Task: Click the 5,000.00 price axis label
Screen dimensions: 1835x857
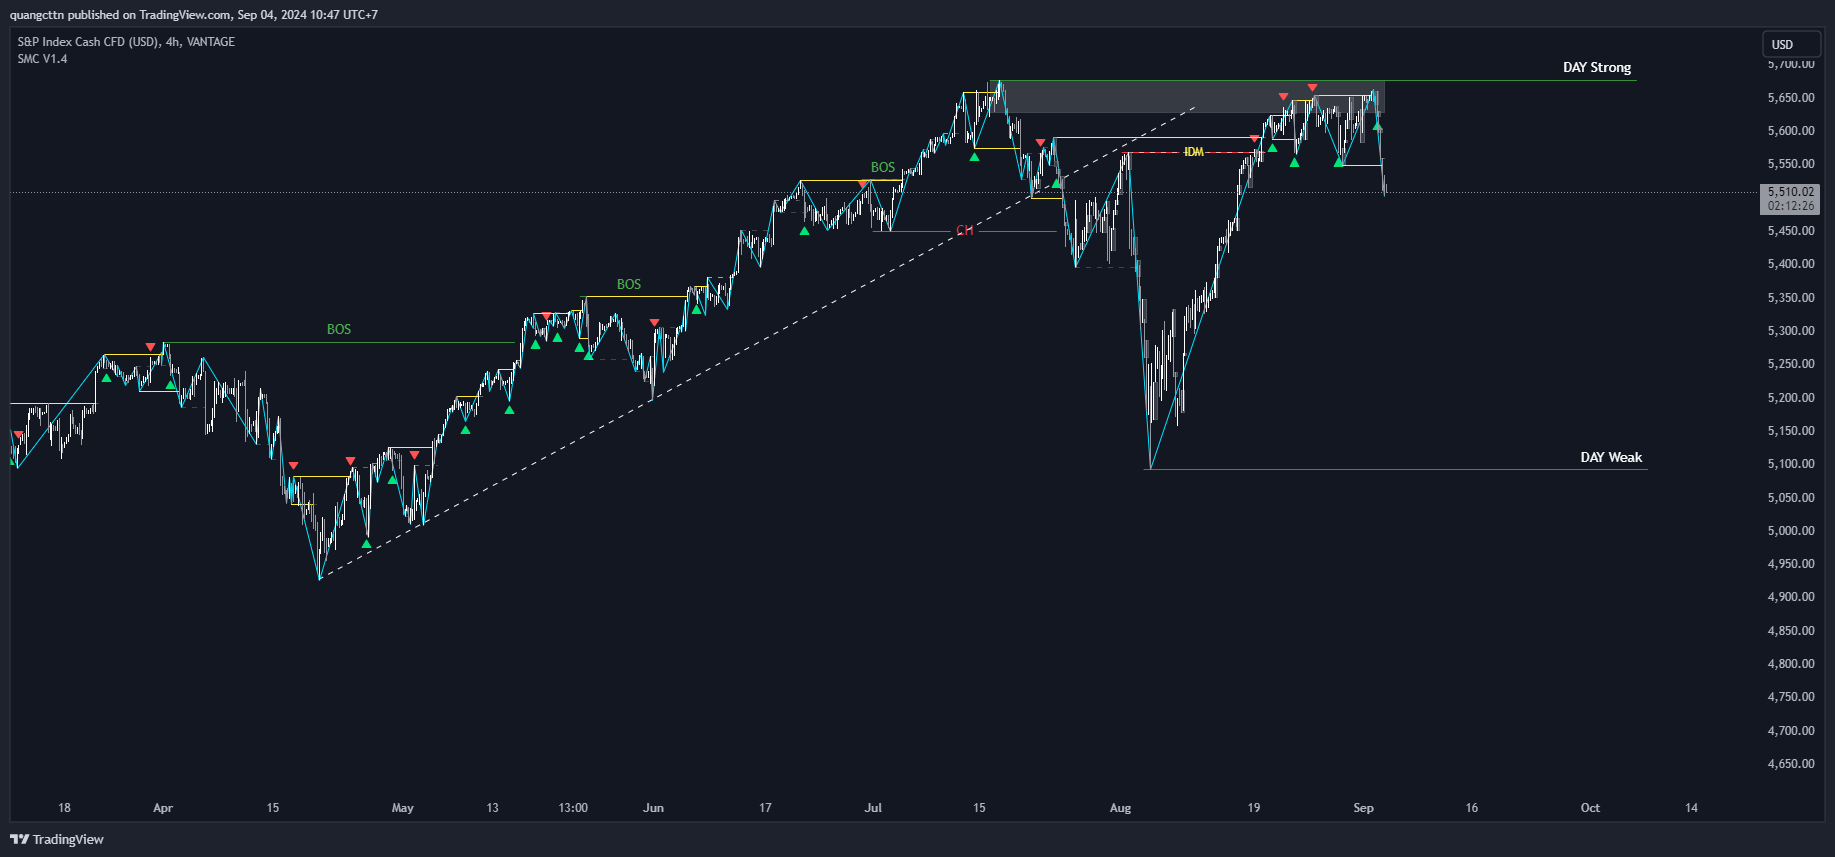Action: click(x=1790, y=531)
